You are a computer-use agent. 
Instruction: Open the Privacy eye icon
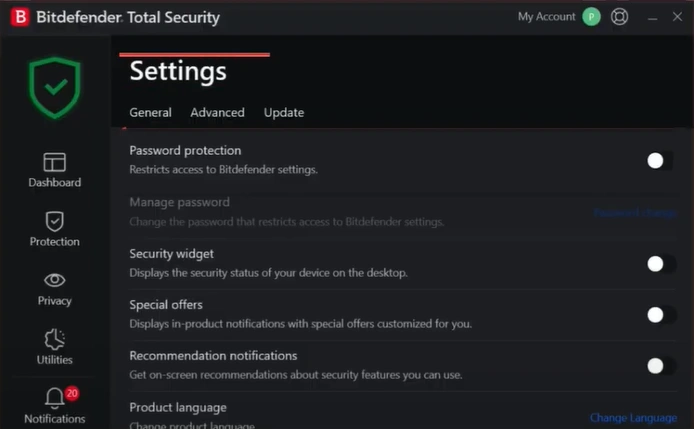pyautogui.click(x=54, y=280)
